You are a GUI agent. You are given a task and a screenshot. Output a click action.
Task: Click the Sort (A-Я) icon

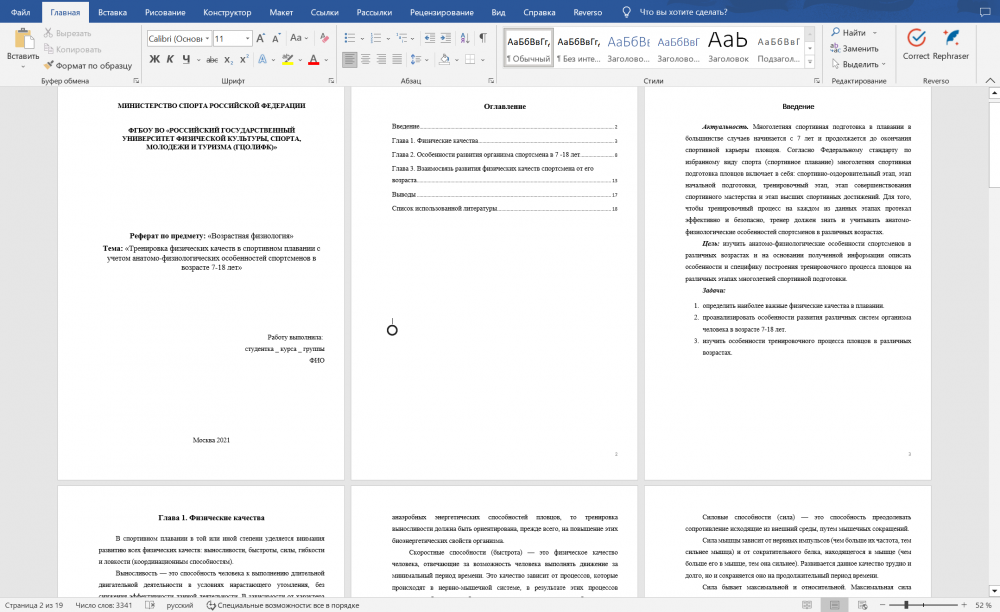tap(465, 38)
